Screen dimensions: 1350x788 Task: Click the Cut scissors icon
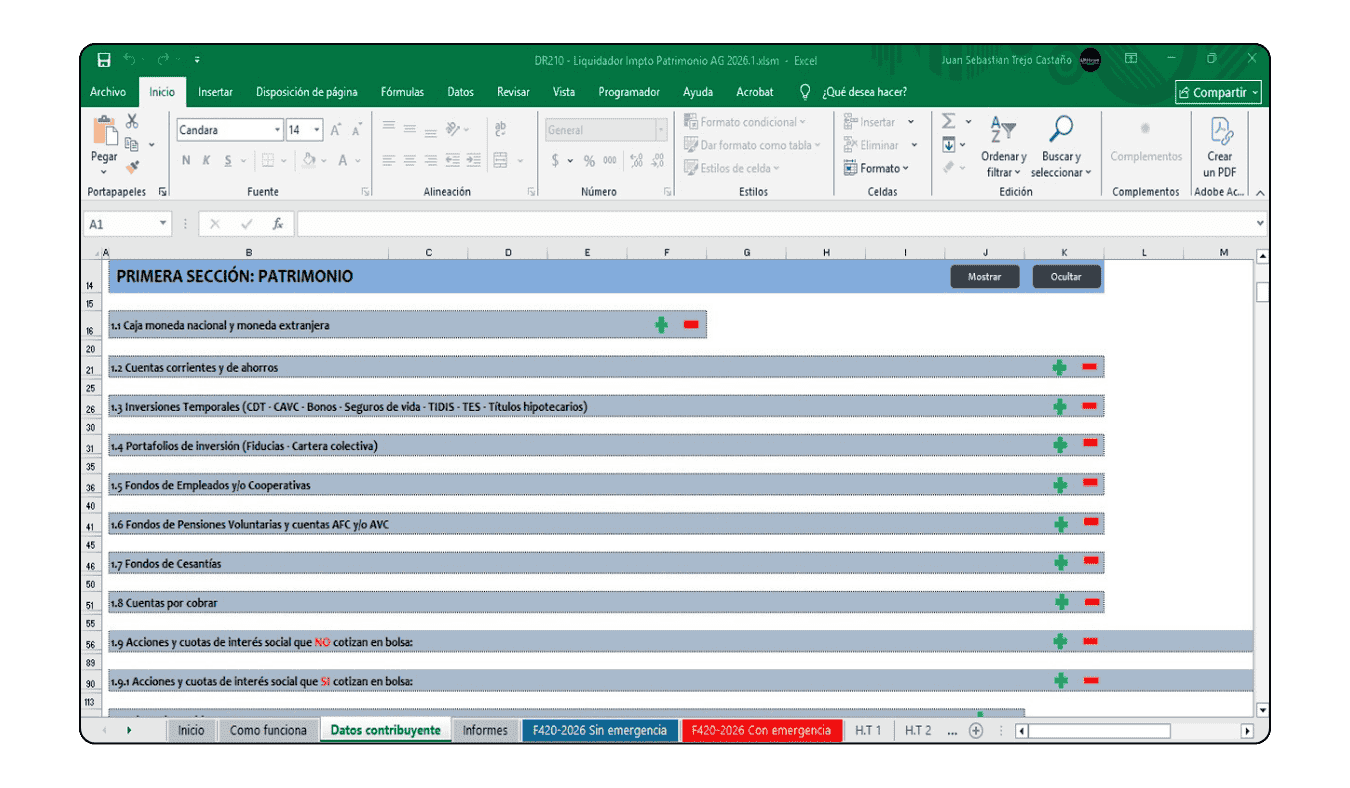[x=131, y=122]
